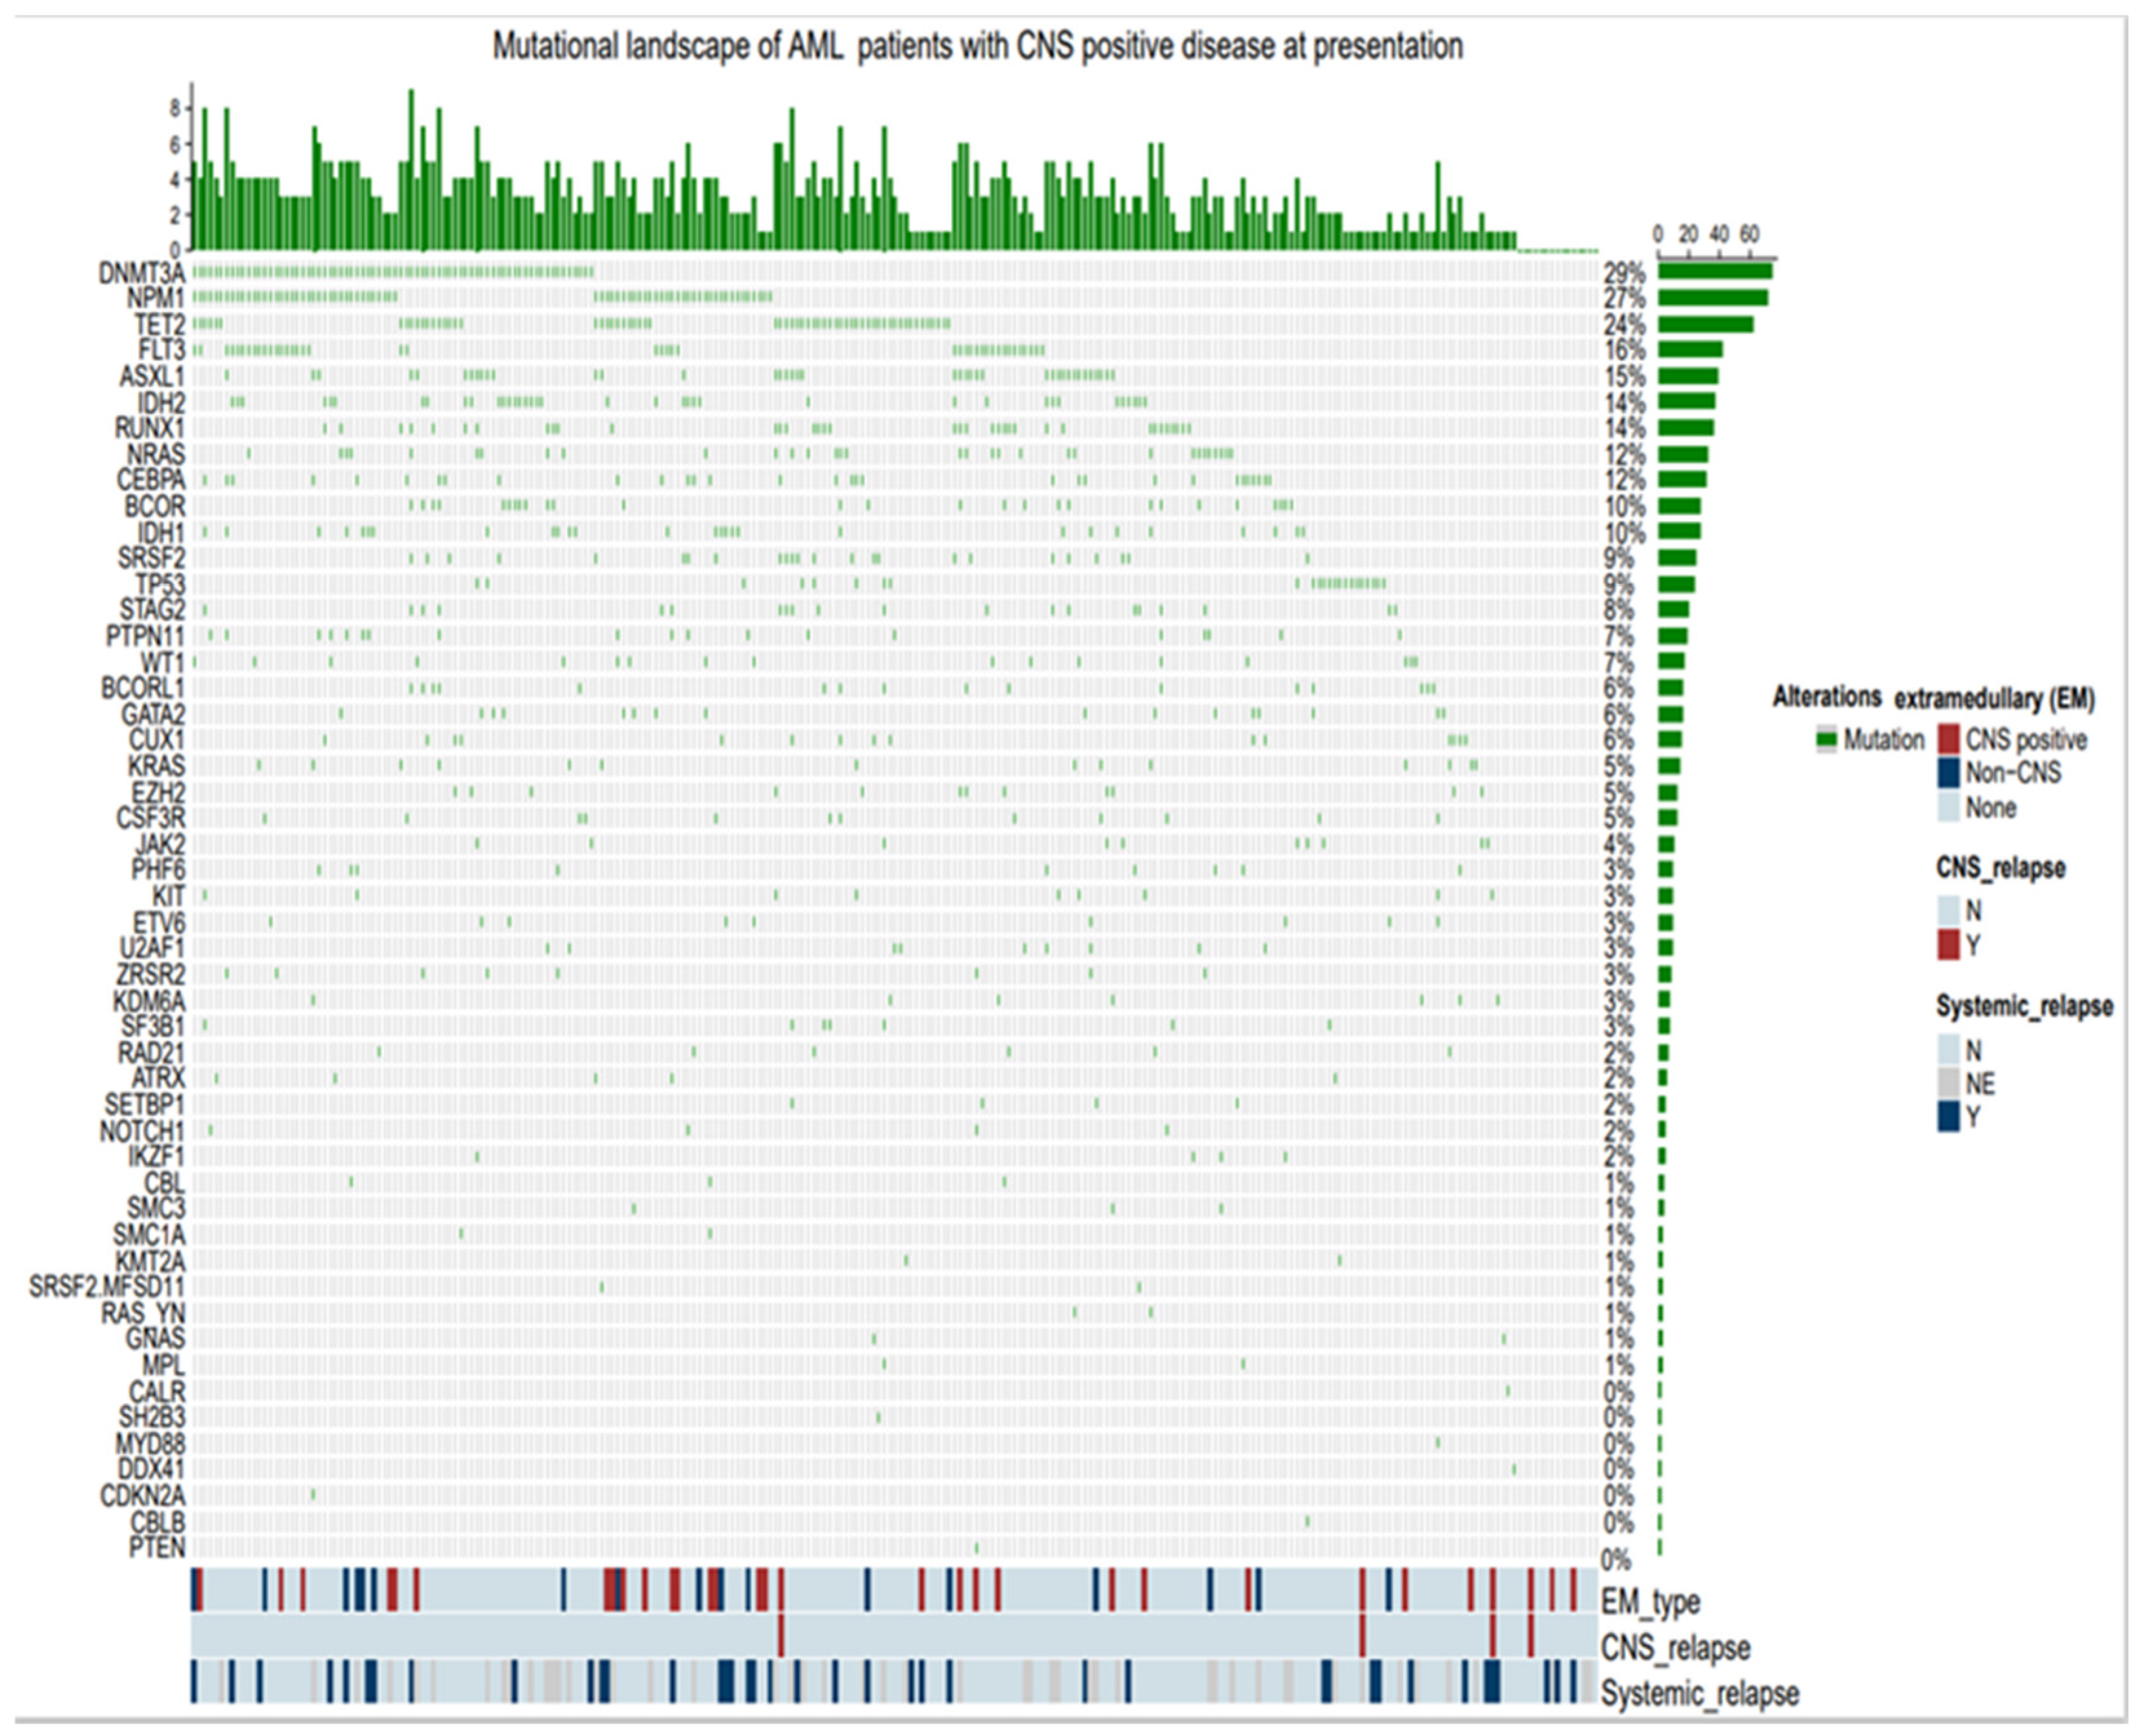Click the PTEN gene label
The image size is (2146, 1736).
tap(157, 1548)
